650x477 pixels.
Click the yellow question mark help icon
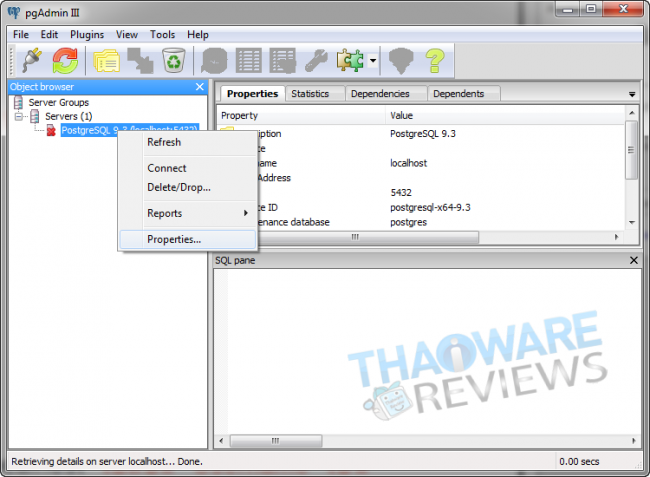[435, 61]
